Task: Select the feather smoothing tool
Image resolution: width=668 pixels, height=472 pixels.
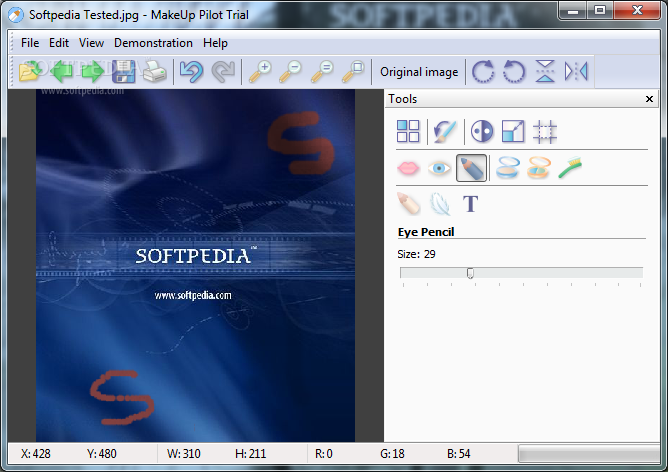Action: pyautogui.click(x=440, y=204)
